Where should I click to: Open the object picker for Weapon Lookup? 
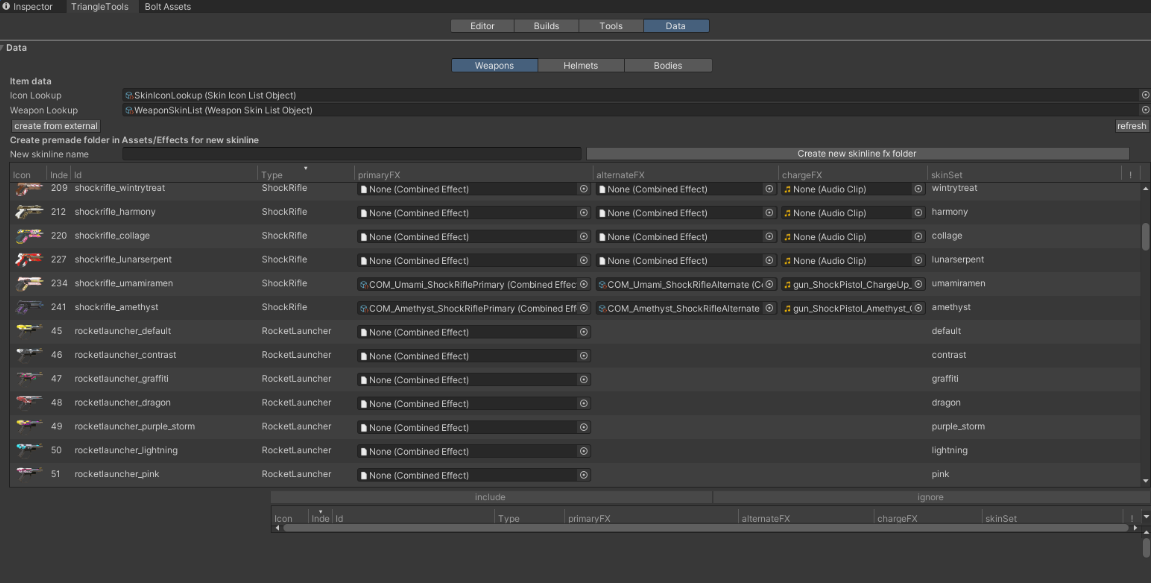1144,110
